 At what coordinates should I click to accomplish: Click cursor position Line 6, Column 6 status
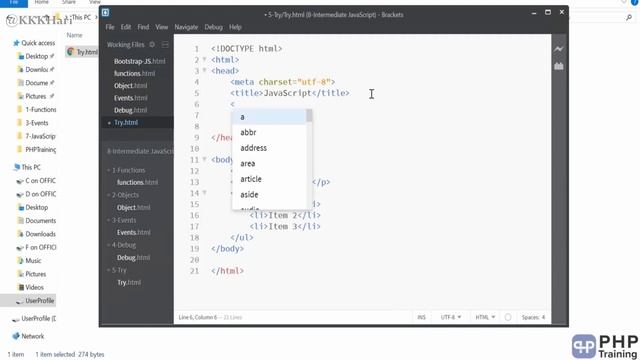(198, 317)
